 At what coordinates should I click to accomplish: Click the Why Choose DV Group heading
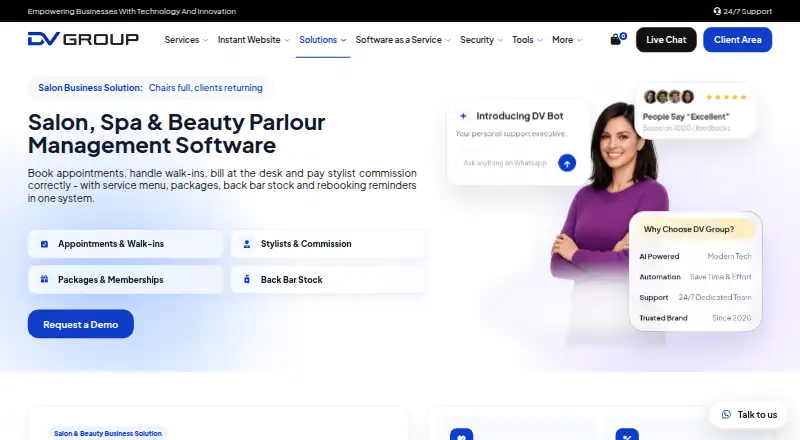(x=689, y=229)
